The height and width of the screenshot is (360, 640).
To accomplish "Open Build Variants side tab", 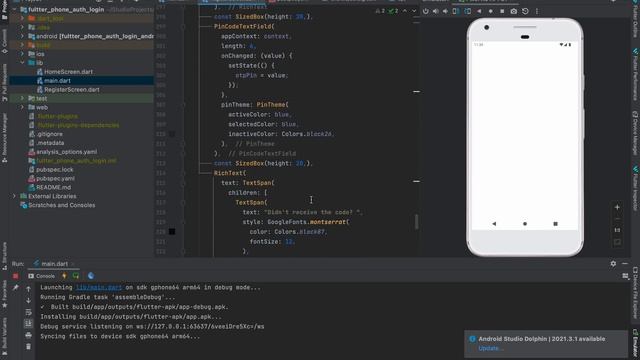I will click(x=4, y=335).
